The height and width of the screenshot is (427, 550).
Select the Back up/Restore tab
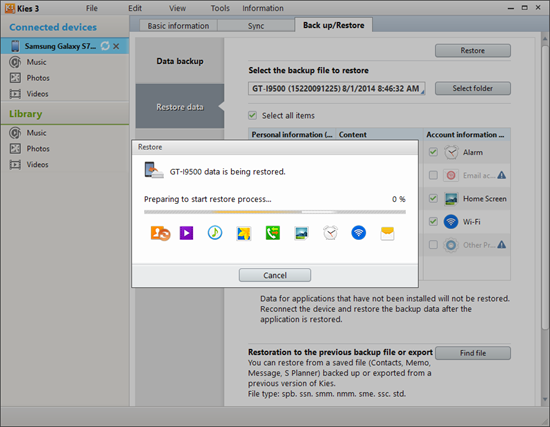click(x=334, y=25)
